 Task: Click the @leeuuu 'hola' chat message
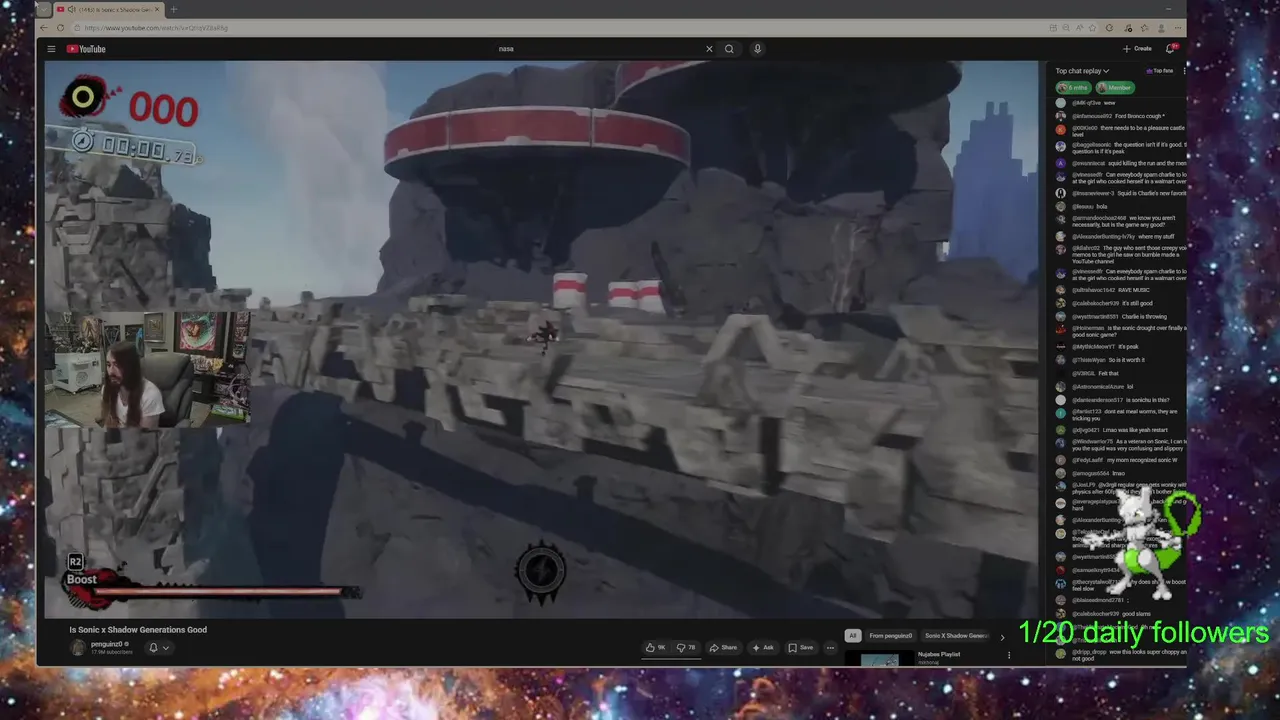(1120, 206)
